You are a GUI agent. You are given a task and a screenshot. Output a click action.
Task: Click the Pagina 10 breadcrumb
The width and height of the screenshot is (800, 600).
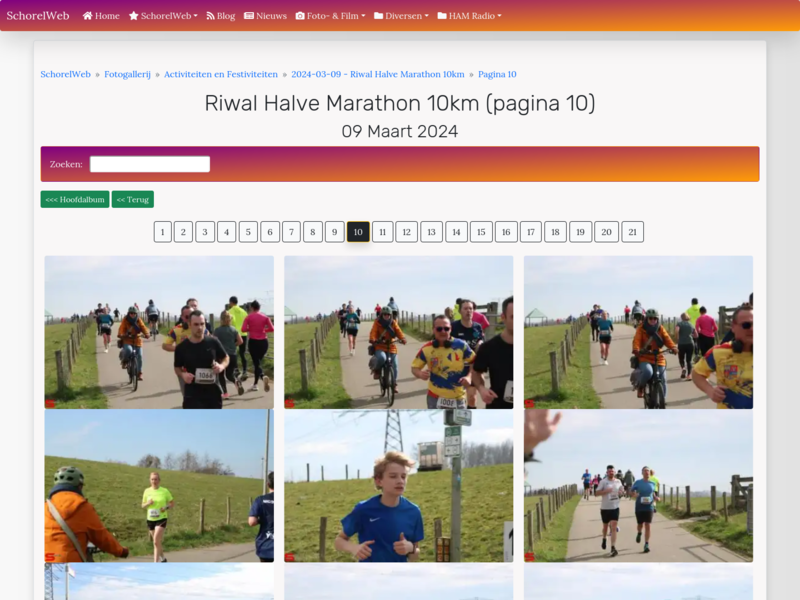[x=497, y=74]
